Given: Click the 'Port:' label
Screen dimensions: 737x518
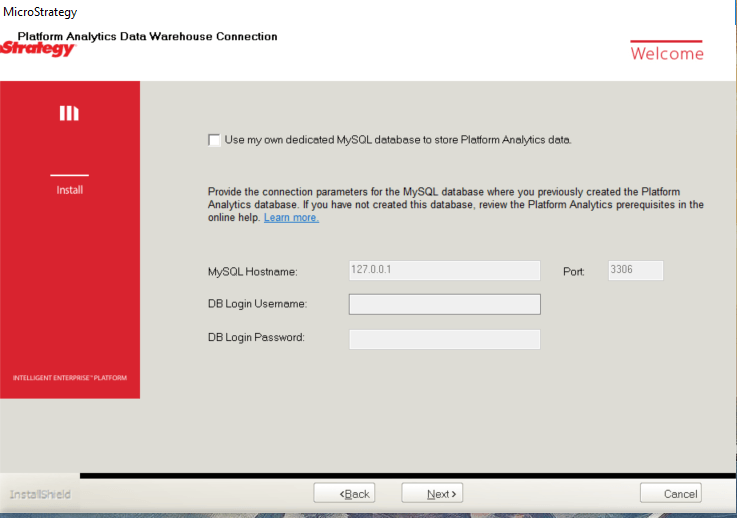Looking at the screenshot, I should point(573,272).
